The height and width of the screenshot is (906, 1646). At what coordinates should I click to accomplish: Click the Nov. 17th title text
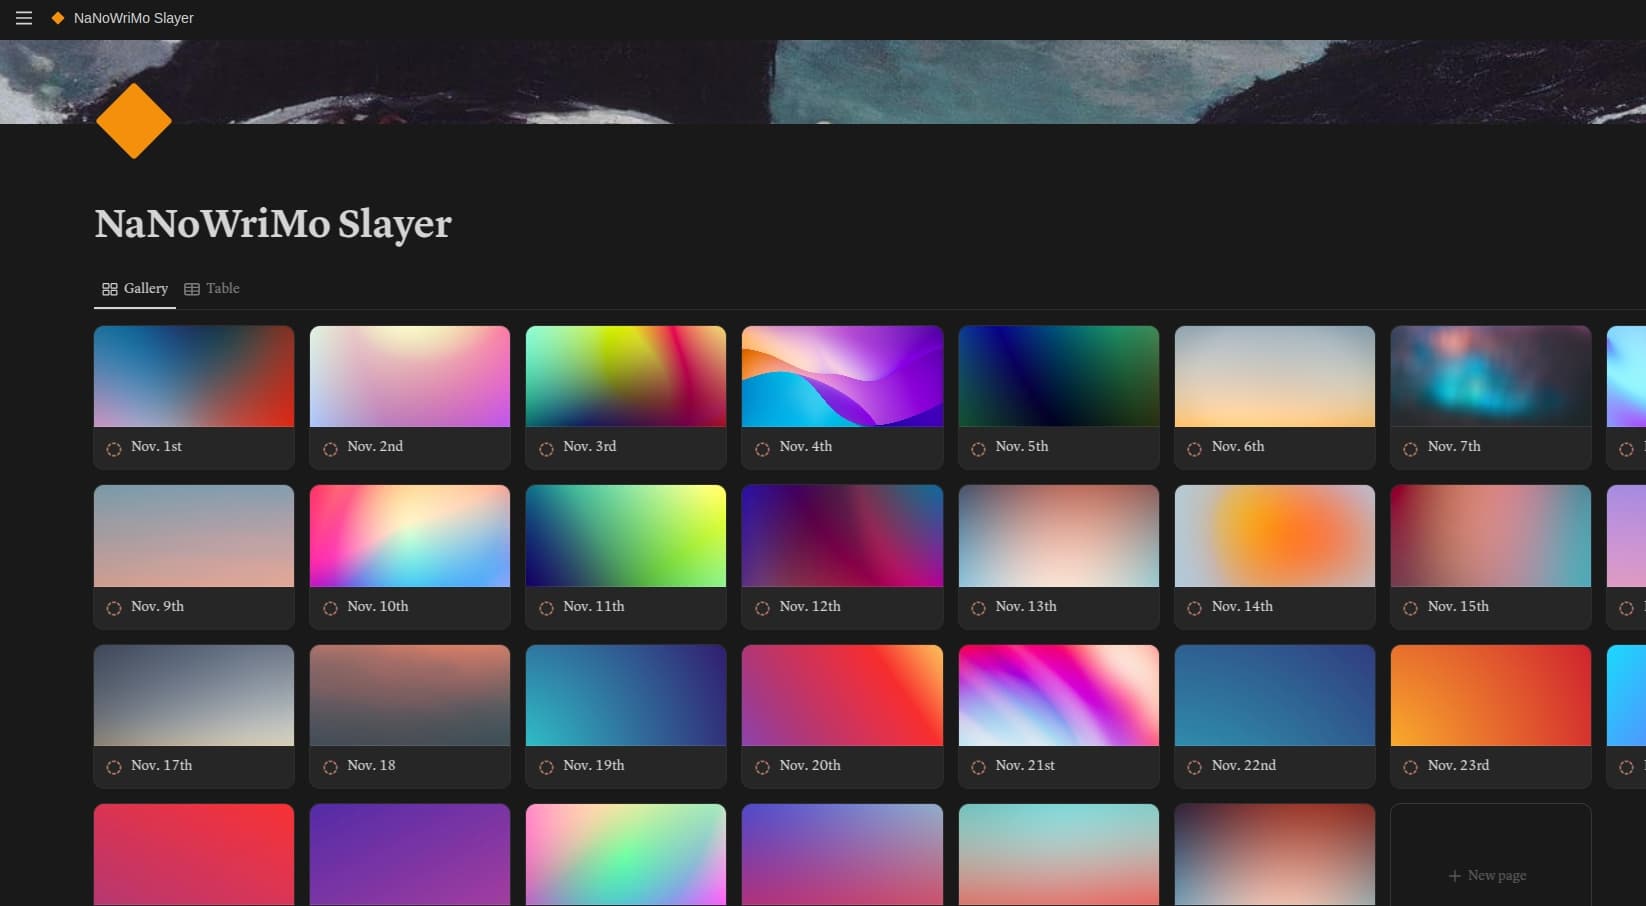[162, 765]
